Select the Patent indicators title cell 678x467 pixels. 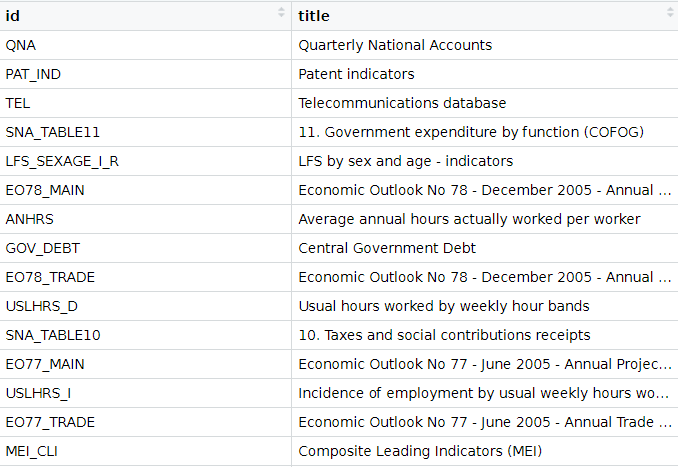(356, 74)
